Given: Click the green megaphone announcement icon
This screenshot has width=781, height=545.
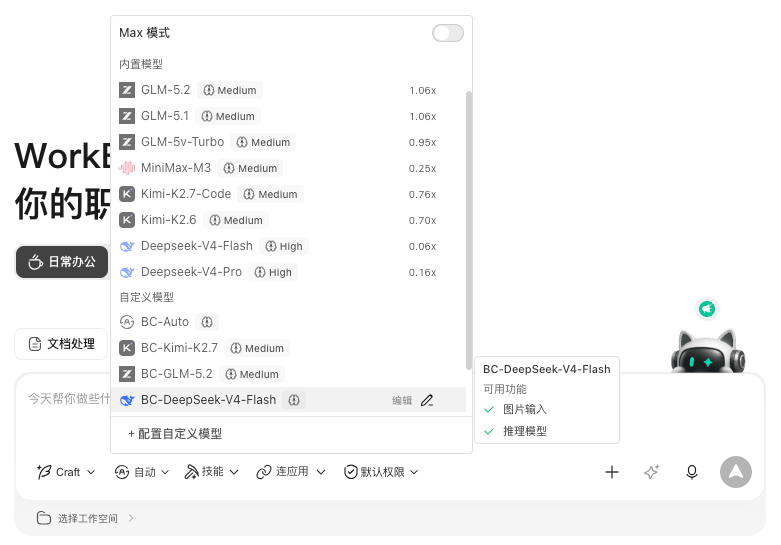Looking at the screenshot, I should [707, 309].
